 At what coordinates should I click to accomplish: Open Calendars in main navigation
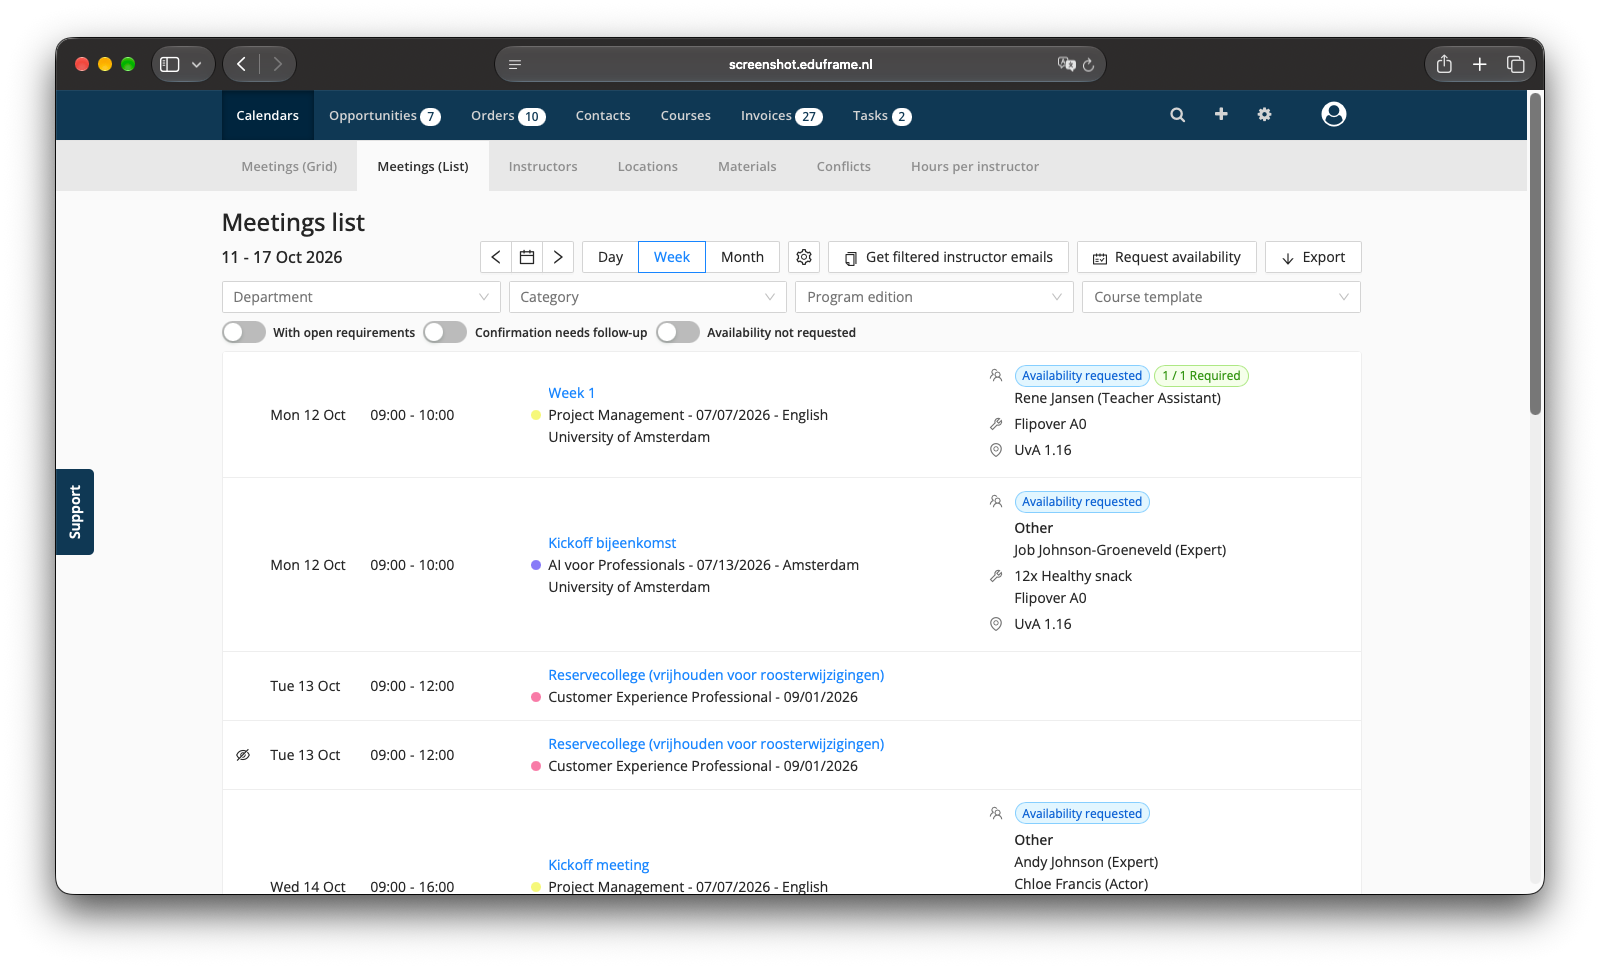point(268,115)
